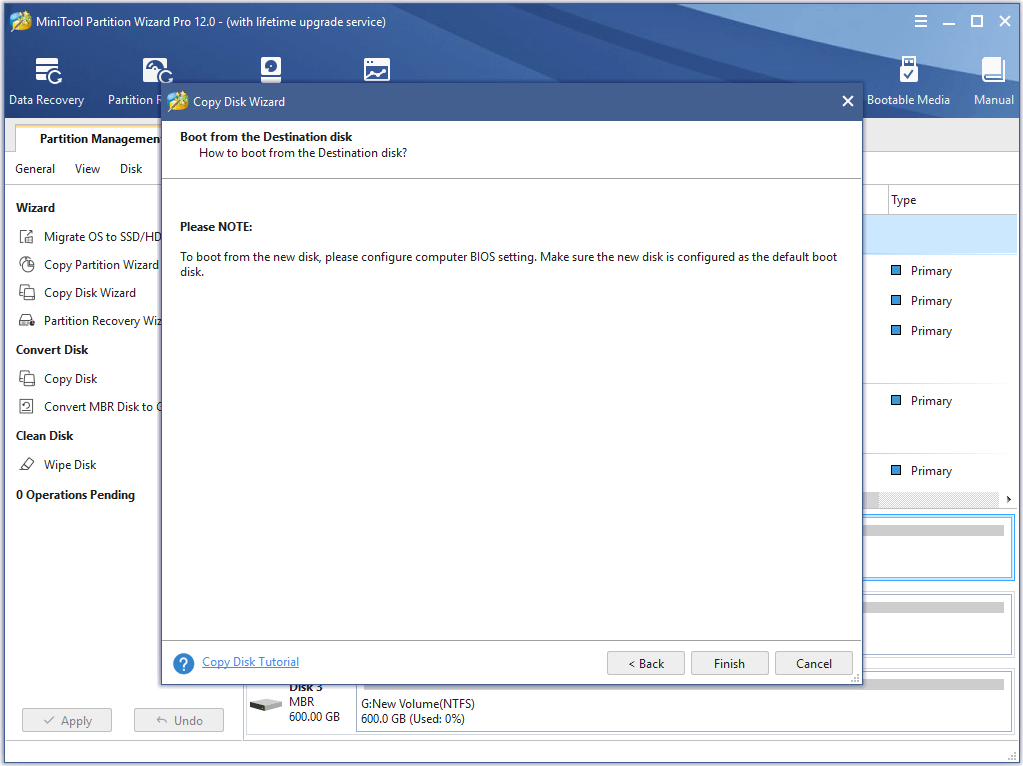Viewport: 1023px width, 766px height.
Task: Open the Copy Disk Tutorial link
Action: 251,662
